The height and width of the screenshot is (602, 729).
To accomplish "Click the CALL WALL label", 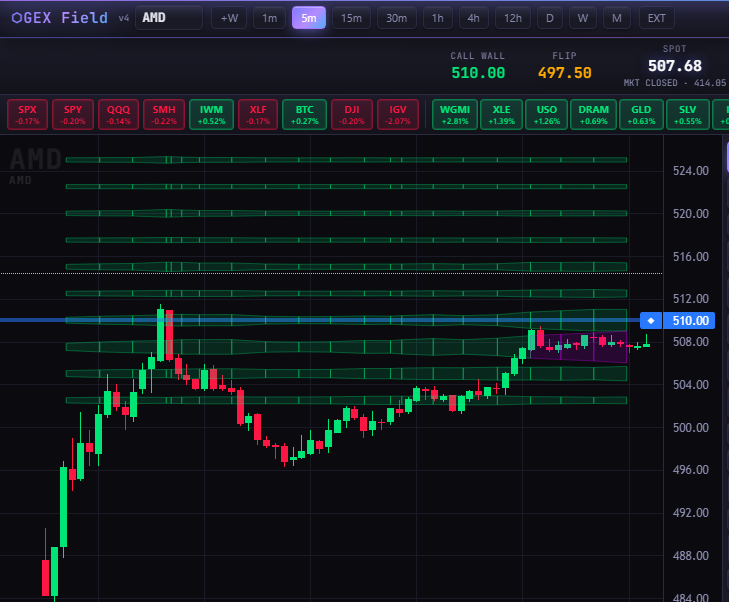I will [x=477, y=56].
